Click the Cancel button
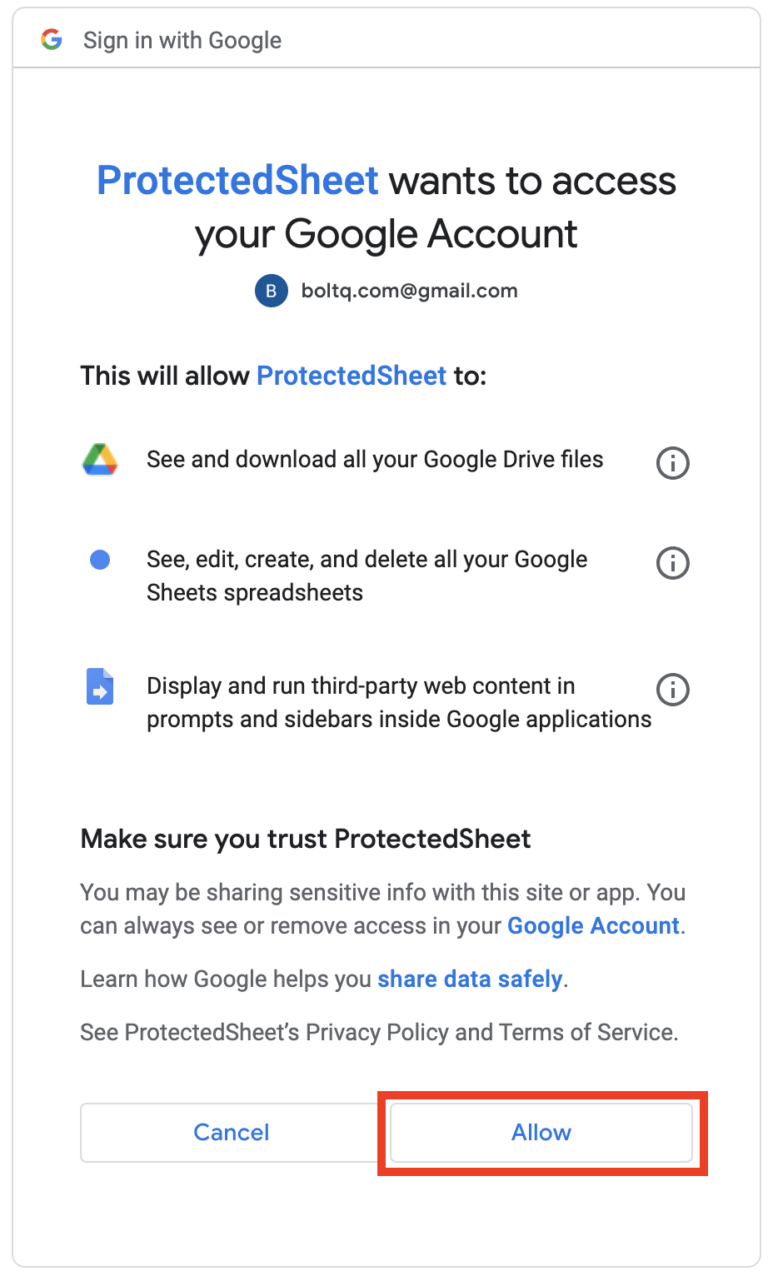Viewport: 768px width, 1276px height. click(x=231, y=1132)
